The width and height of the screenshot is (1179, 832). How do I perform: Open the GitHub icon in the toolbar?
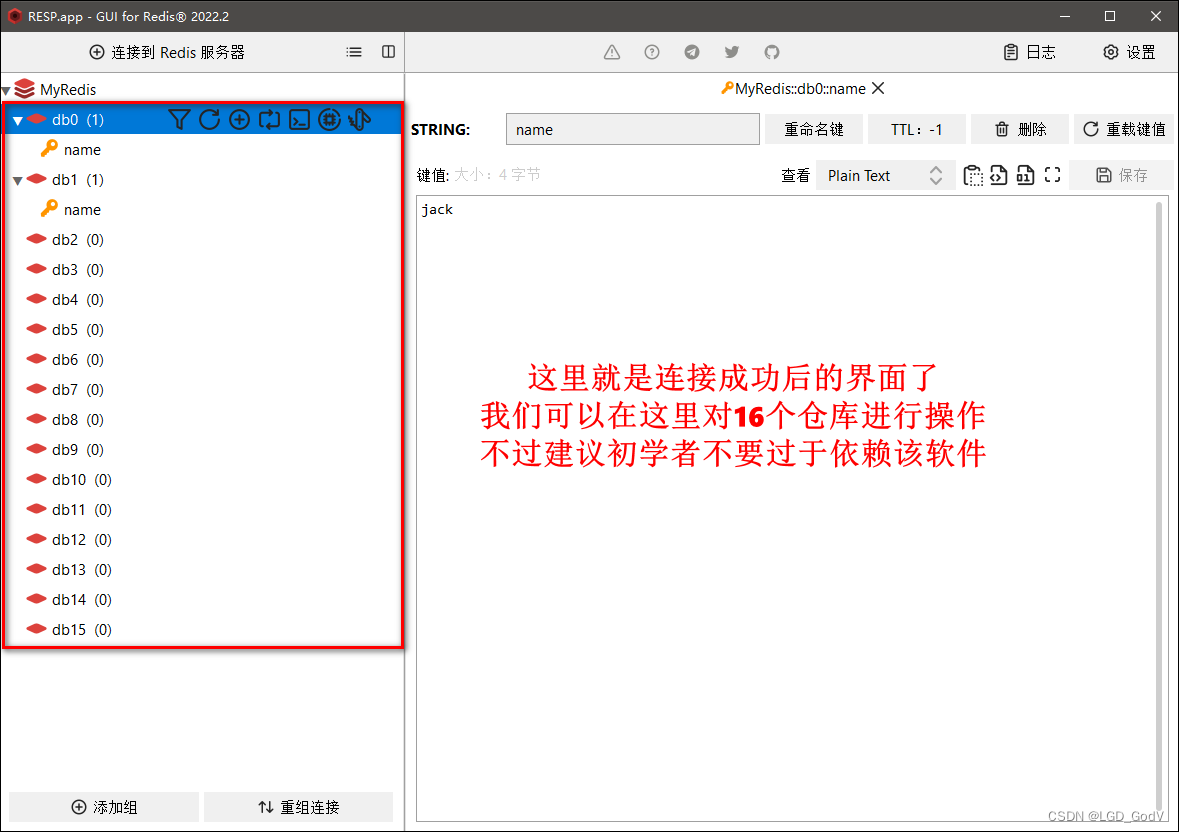tap(771, 52)
